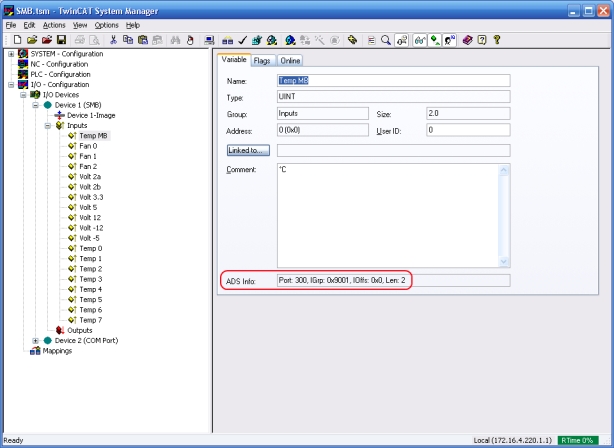Select the Temp 4 input variable
The width and height of the screenshot is (614, 448).
tap(90, 289)
